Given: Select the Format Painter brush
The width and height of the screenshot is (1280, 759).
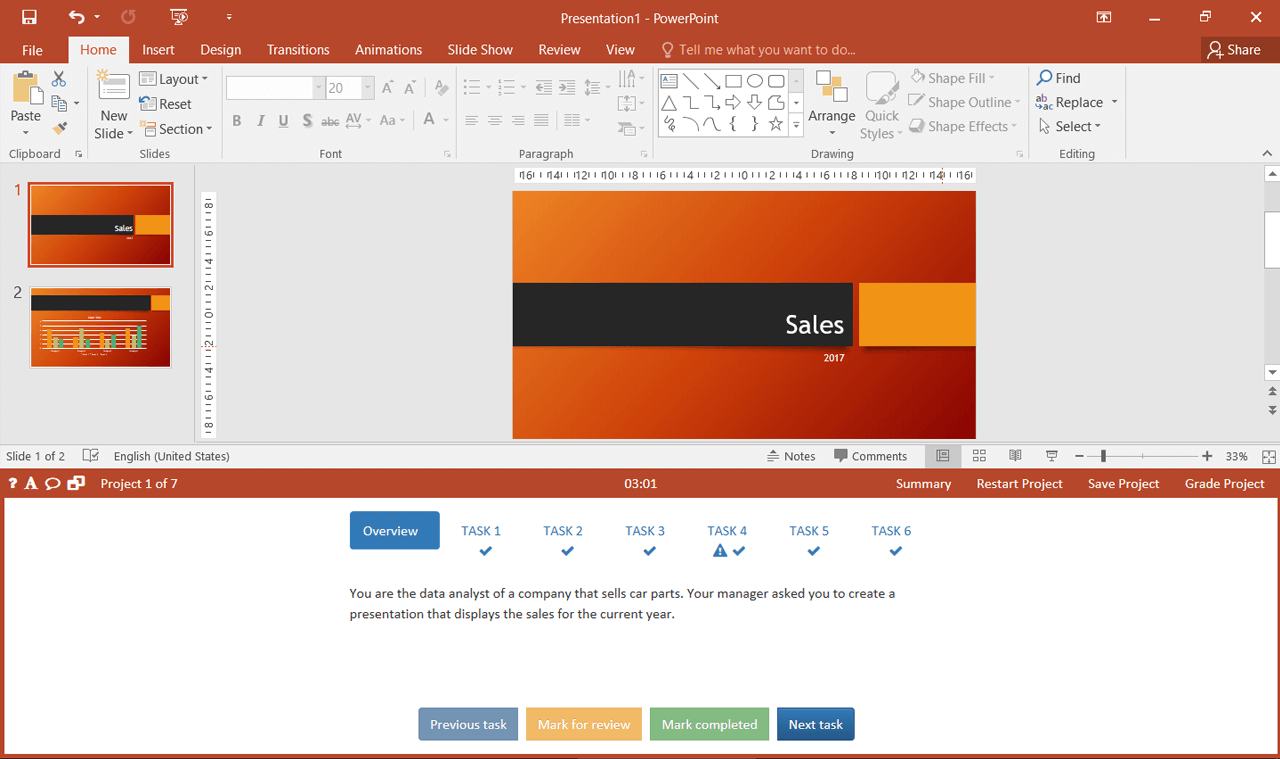Looking at the screenshot, I should tap(59, 128).
